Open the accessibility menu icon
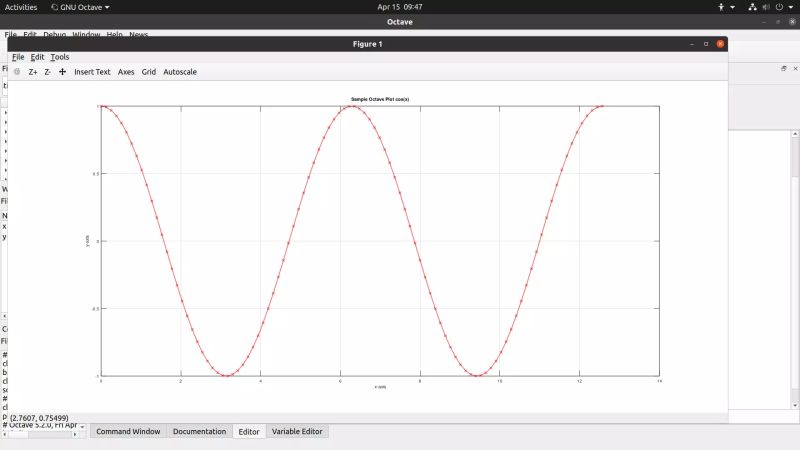800x450 pixels. pos(721,7)
